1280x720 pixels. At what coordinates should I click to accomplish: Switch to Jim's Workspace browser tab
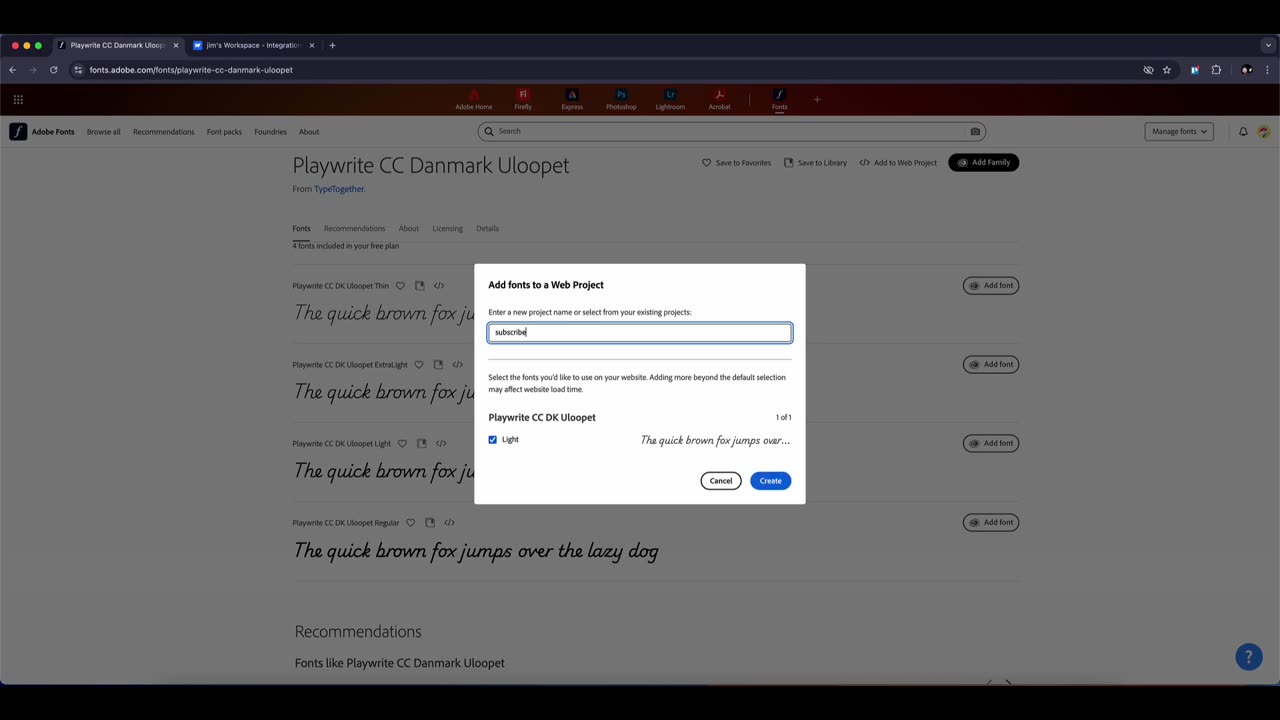(252, 45)
